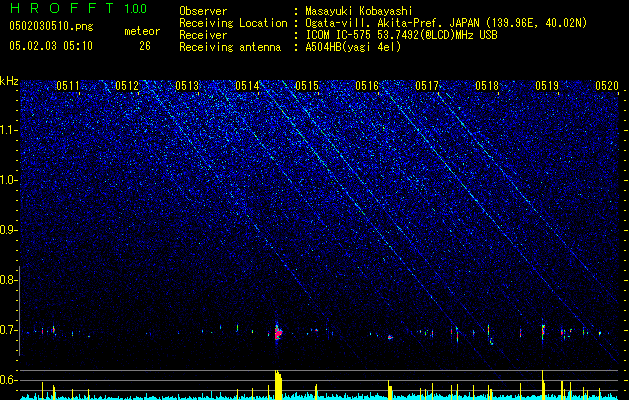Click the large red meteor echo after 0514
The width and height of the screenshot is (629, 400).
(x=278, y=332)
